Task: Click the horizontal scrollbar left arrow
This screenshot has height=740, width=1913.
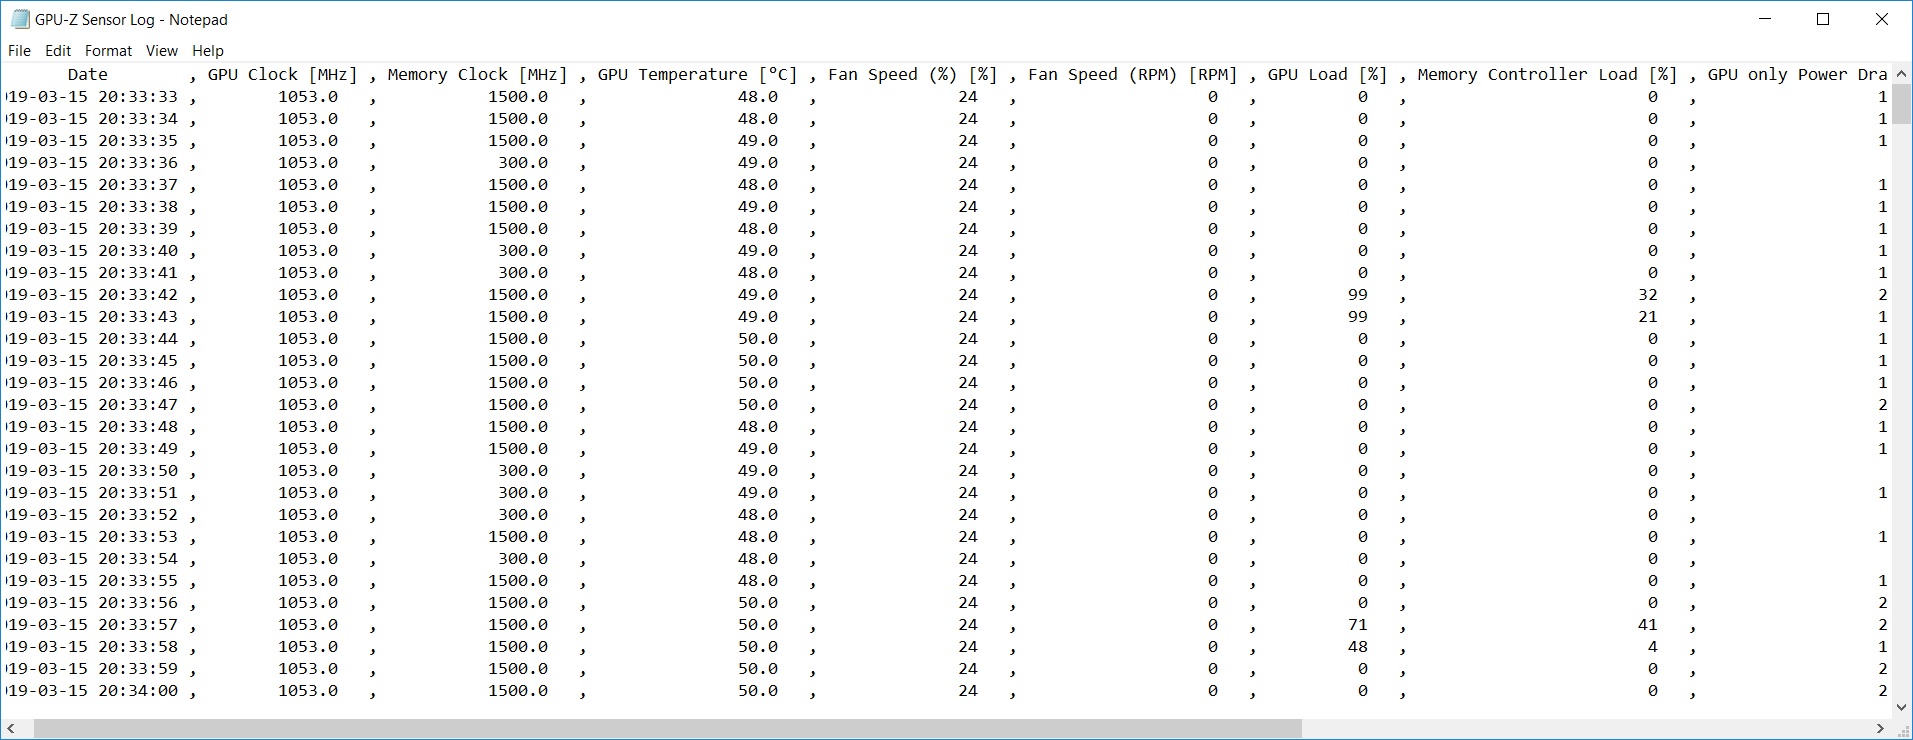Action: tap(11, 728)
